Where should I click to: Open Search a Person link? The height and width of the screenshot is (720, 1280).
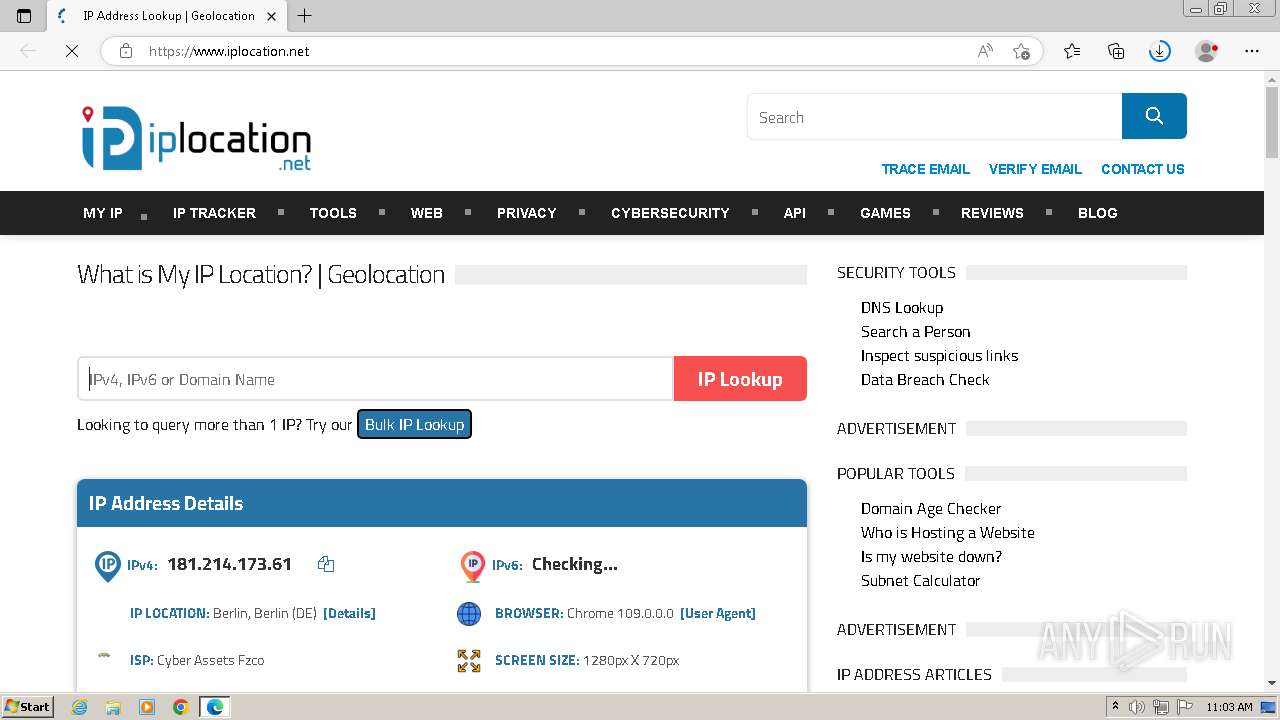coord(915,332)
